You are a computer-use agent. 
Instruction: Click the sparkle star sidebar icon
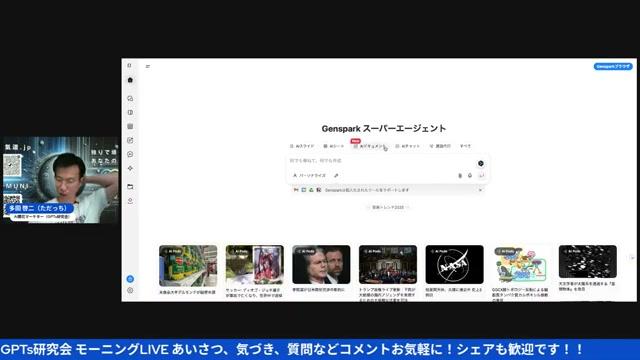(130, 168)
